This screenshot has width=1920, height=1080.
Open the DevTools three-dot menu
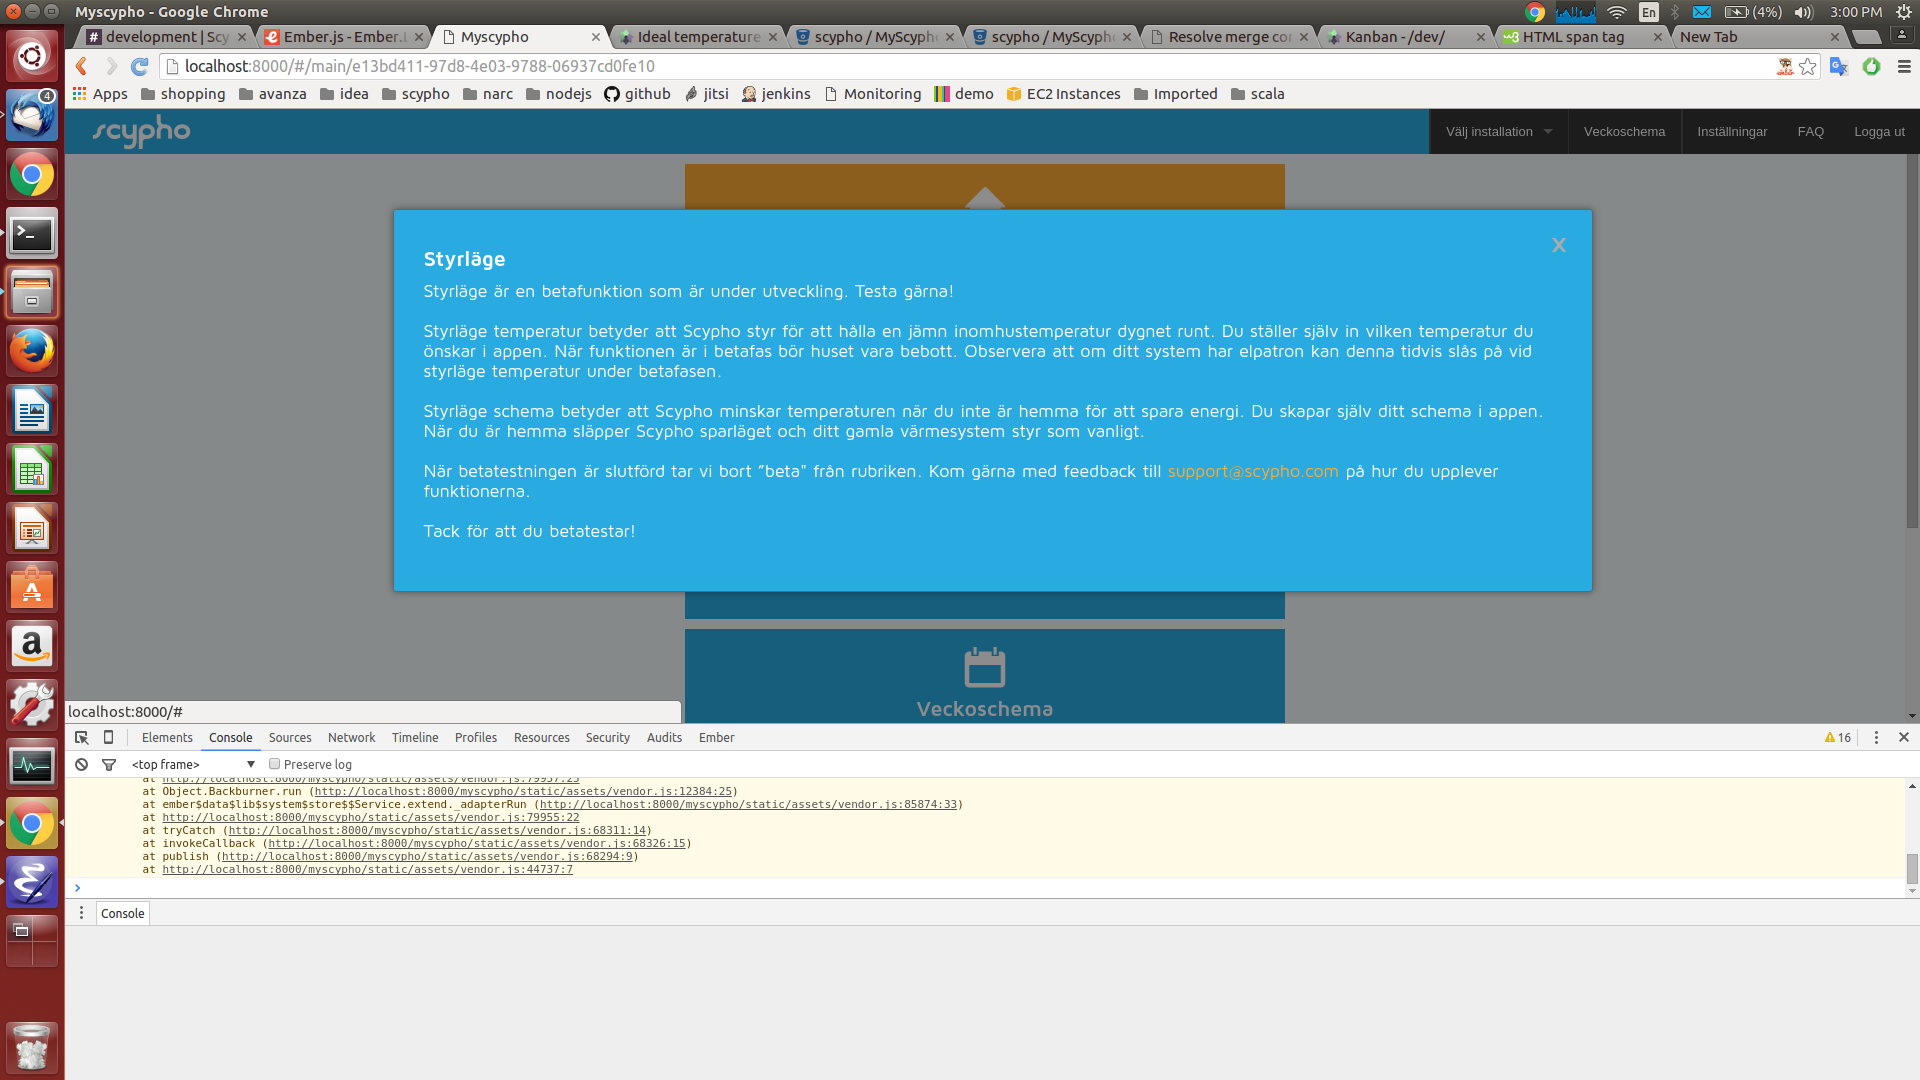pos(1876,738)
